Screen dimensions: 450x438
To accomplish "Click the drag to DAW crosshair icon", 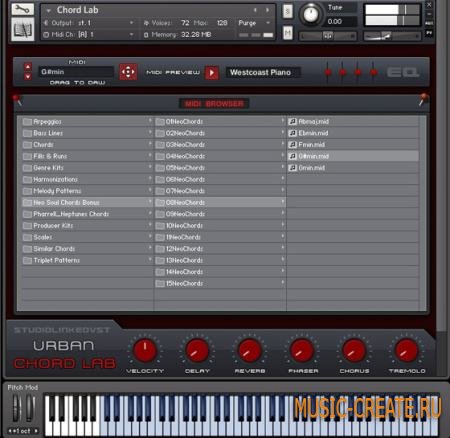I will pos(128,72).
